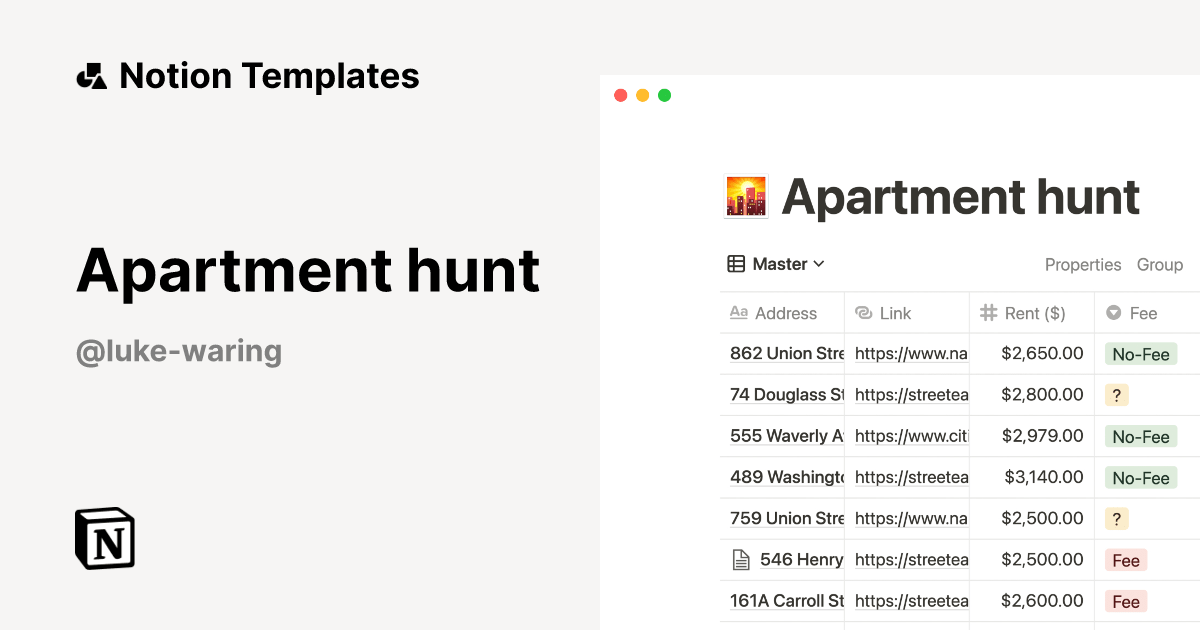
Task: Click the link icon in Link header
Action: coord(864,313)
